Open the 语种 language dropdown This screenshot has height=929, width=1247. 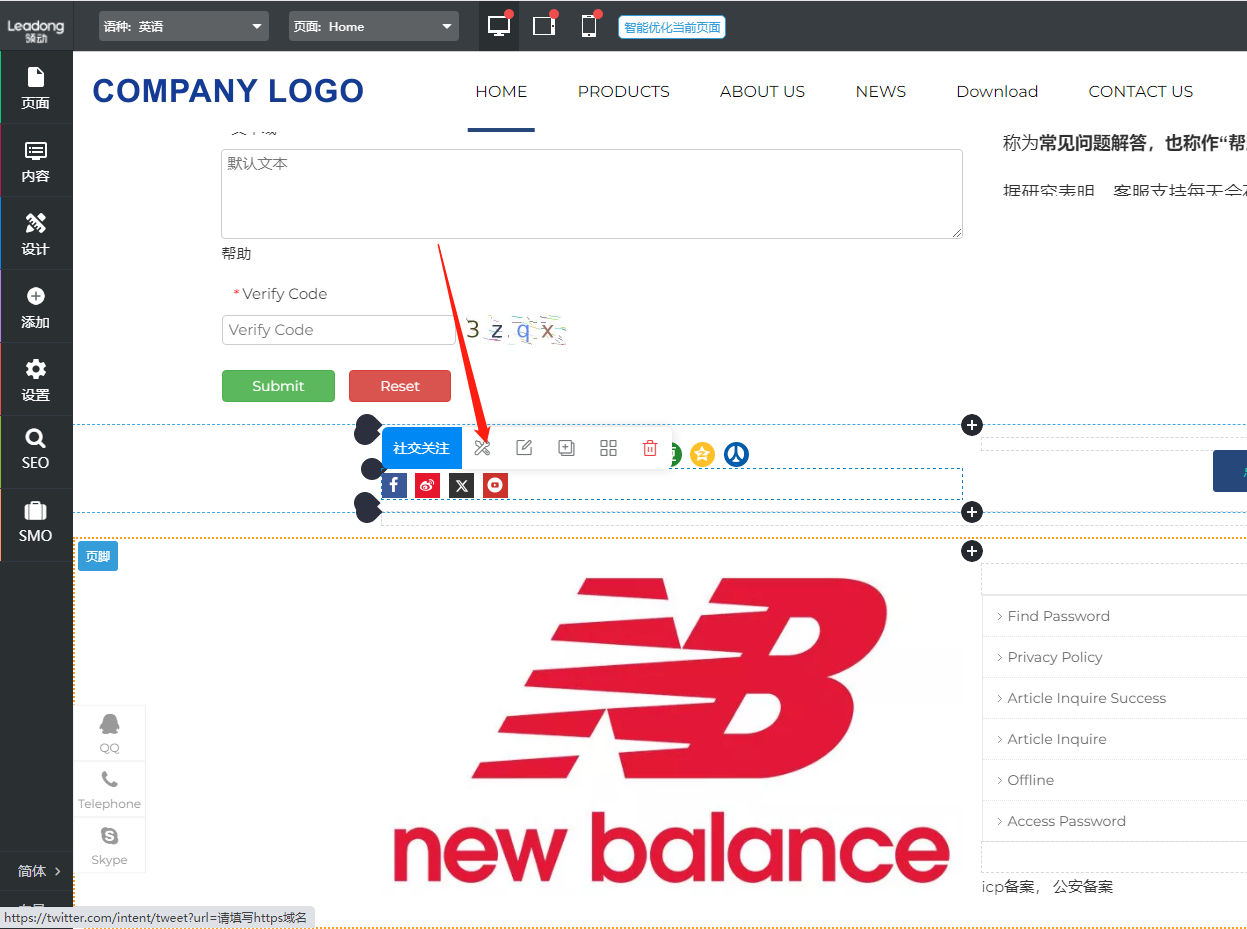click(184, 27)
